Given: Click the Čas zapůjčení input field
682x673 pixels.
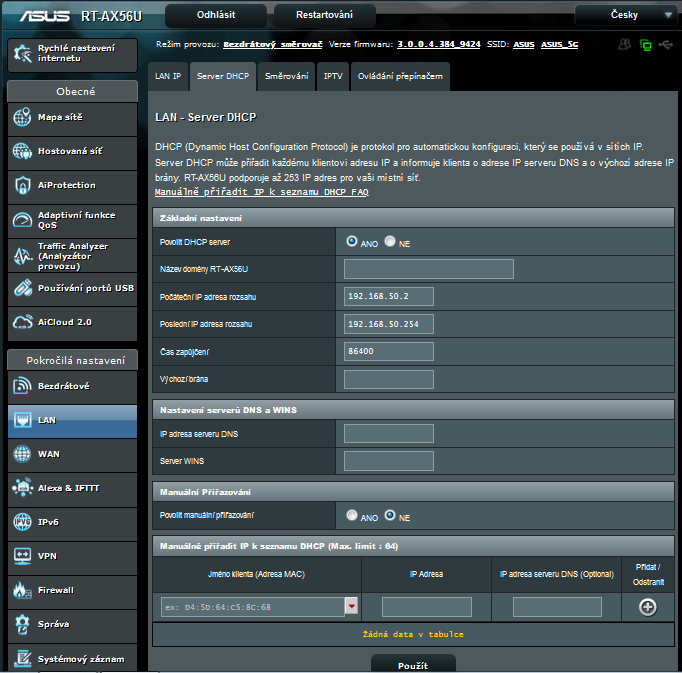Looking at the screenshot, I should tap(389, 352).
